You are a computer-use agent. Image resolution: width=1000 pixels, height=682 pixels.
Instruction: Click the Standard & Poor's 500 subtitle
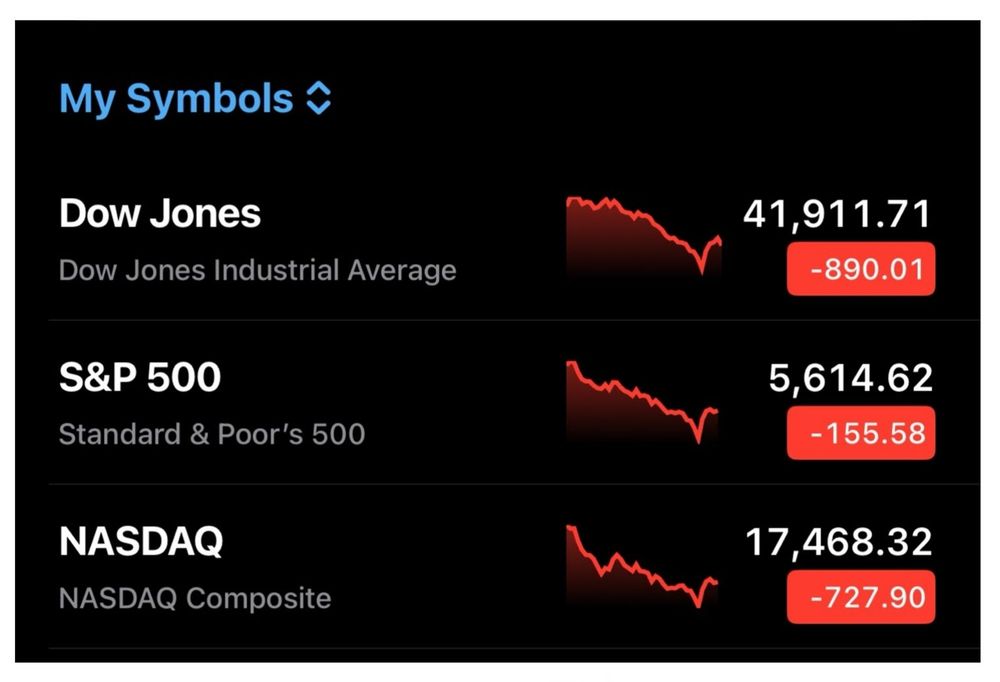coord(212,434)
